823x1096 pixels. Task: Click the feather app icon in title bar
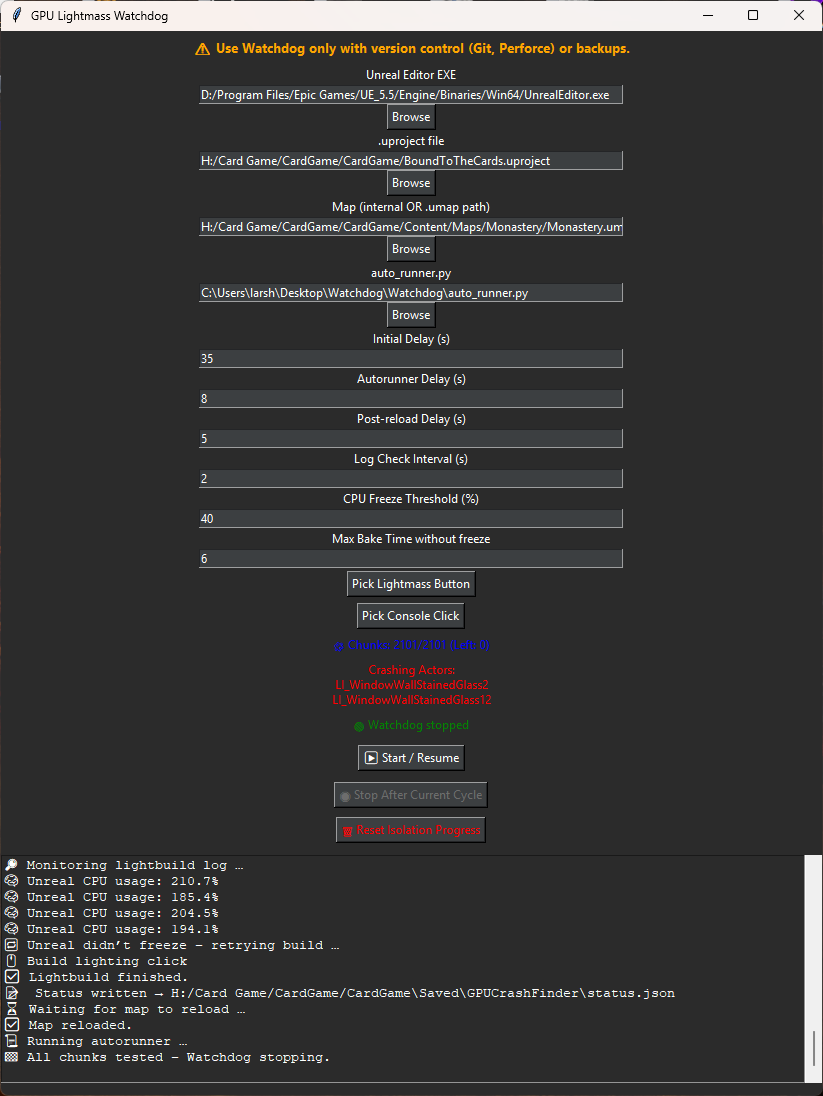pyautogui.click(x=17, y=15)
